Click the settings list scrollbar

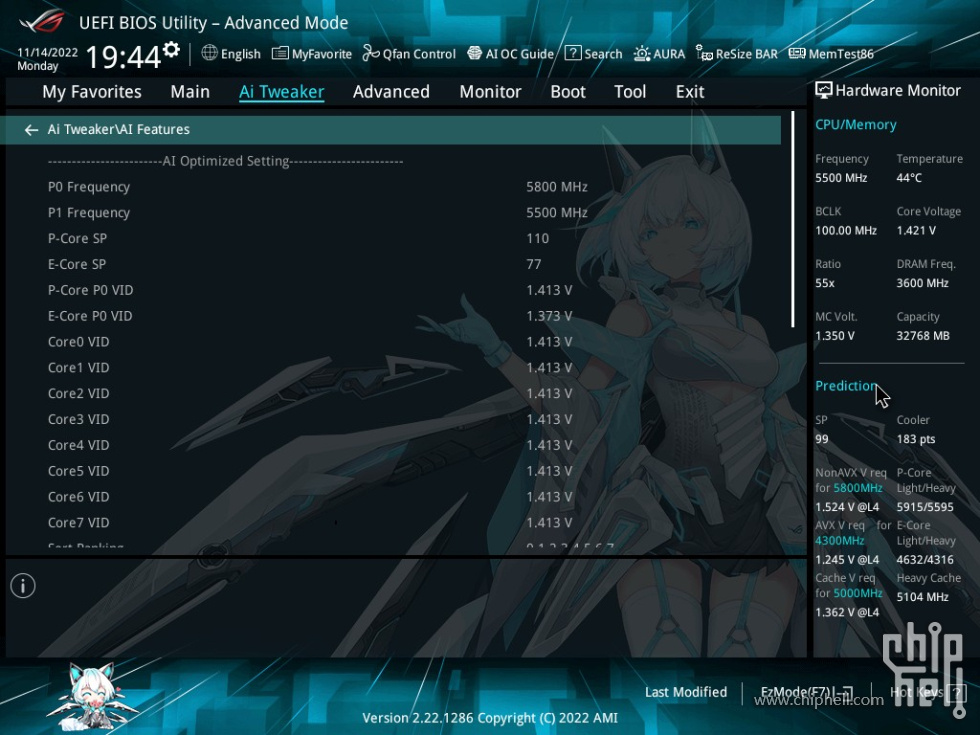click(792, 219)
